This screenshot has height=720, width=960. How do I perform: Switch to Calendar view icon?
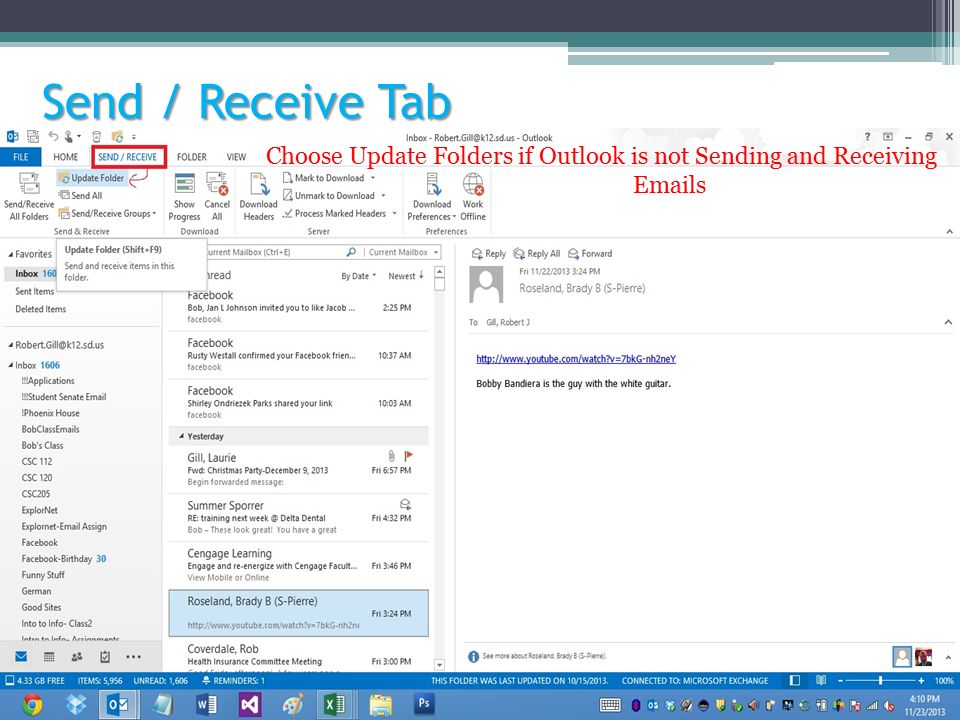tap(49, 656)
